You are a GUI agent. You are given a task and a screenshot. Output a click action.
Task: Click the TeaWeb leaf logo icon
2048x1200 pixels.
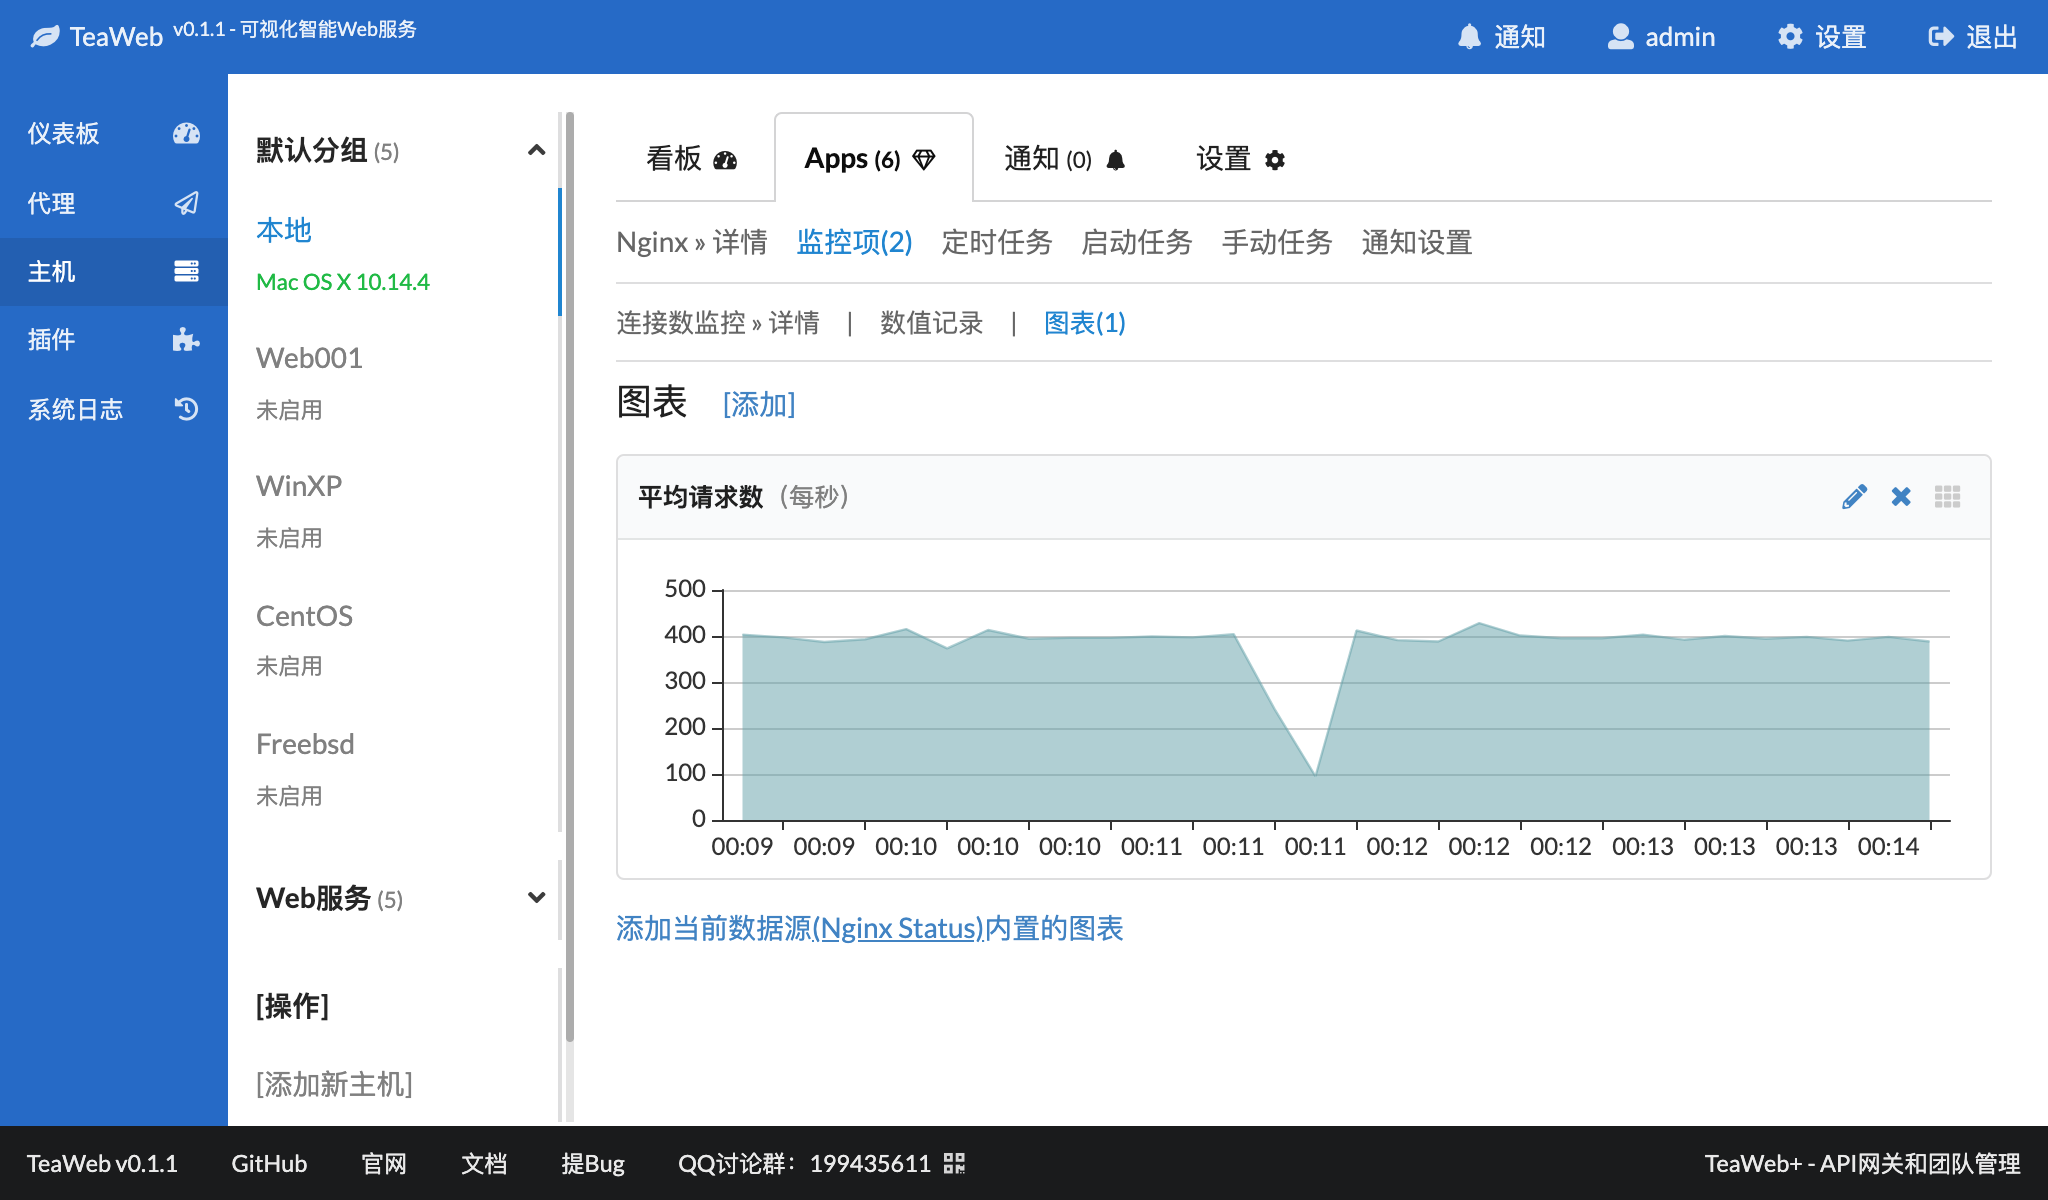[x=45, y=38]
